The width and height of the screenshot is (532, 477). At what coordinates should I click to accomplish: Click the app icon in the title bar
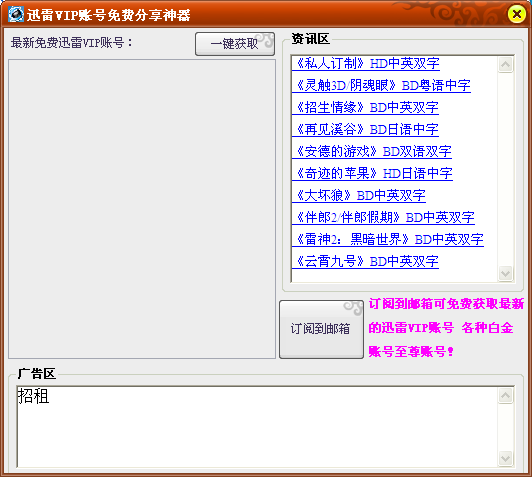tap(16, 14)
